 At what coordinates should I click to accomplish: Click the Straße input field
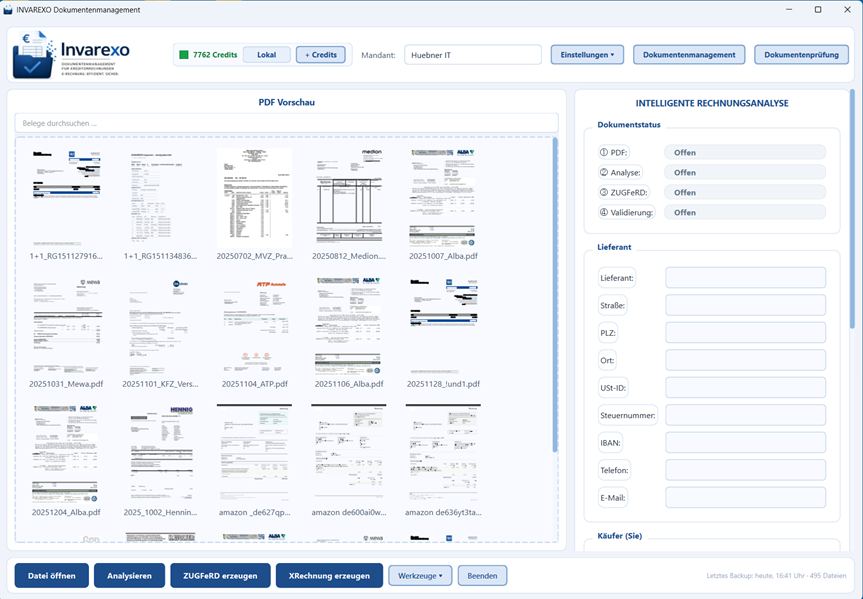(x=745, y=305)
